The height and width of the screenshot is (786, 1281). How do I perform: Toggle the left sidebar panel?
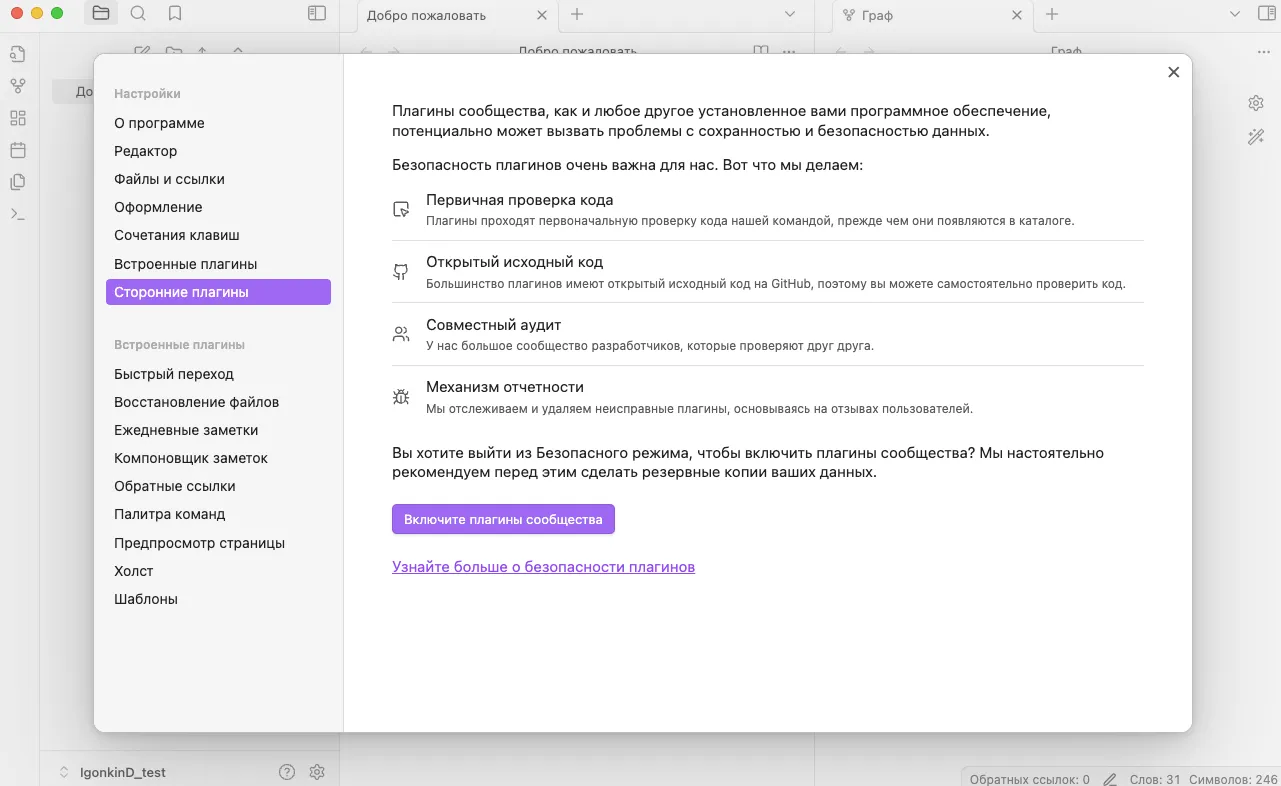[317, 14]
